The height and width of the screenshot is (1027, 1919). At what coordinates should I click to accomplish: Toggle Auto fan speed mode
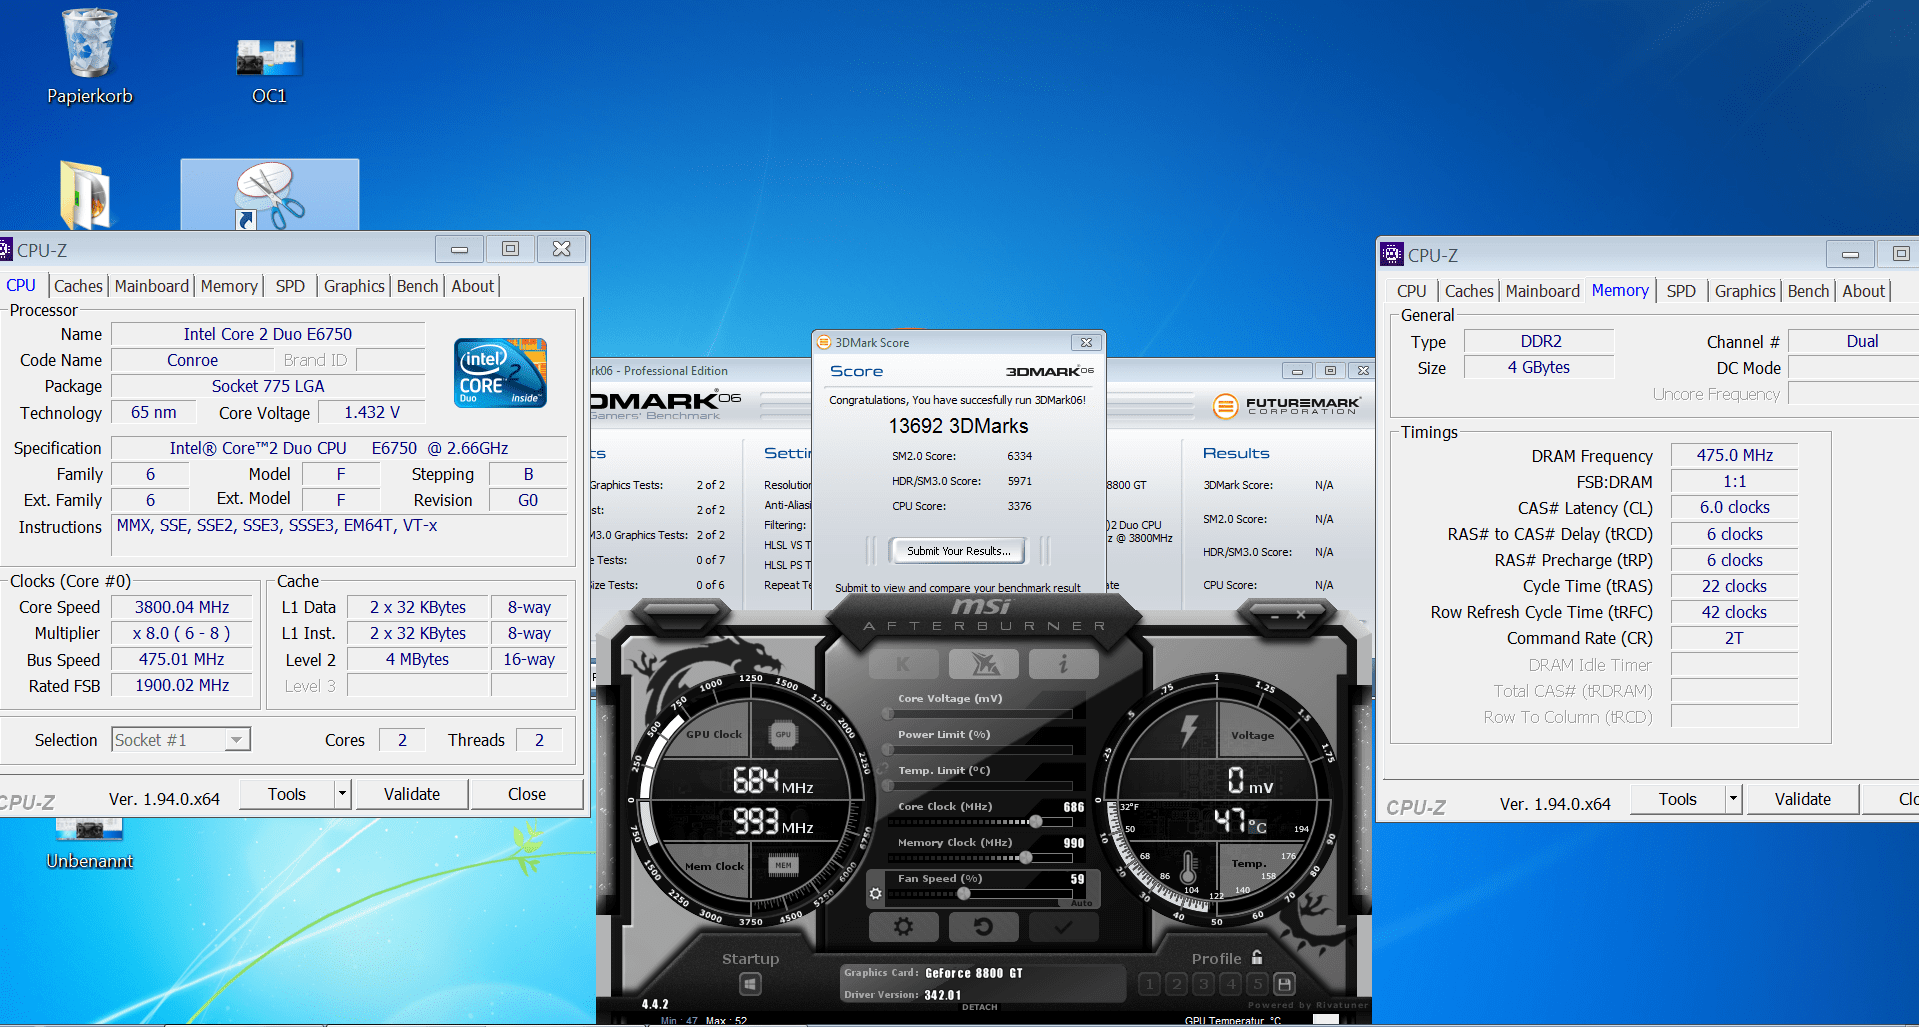click(1081, 903)
